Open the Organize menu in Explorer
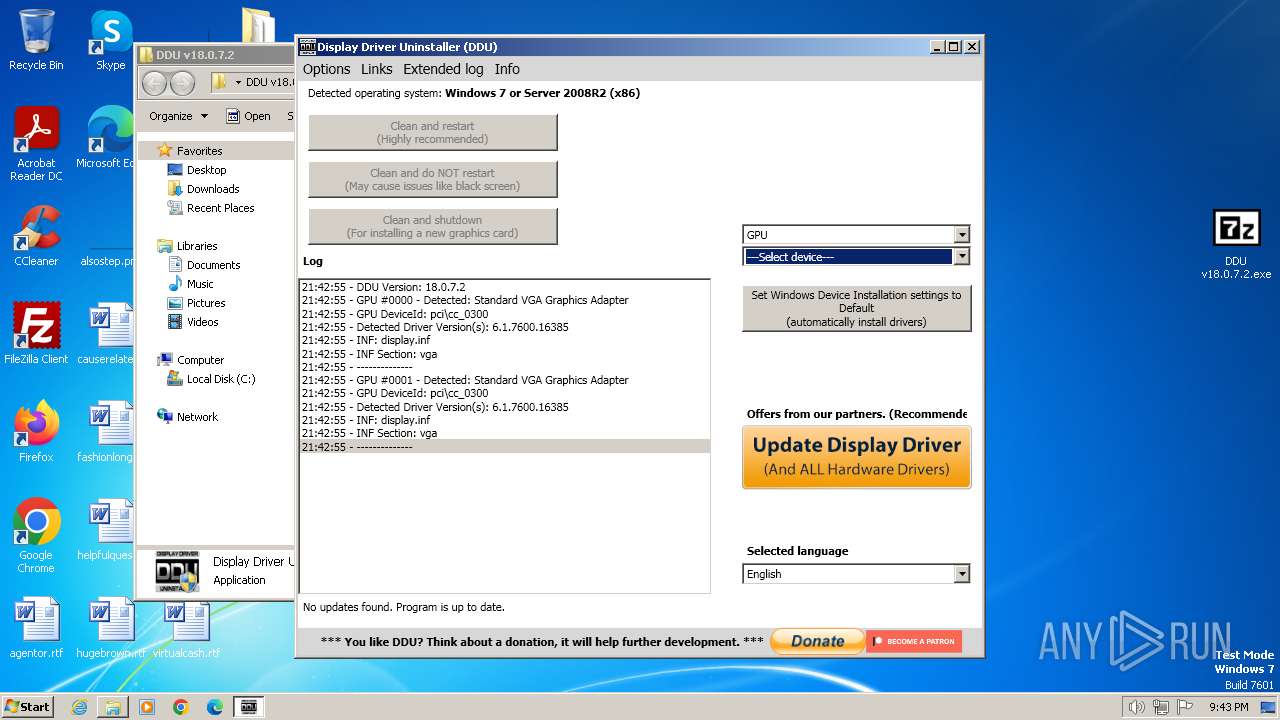This screenshot has width=1280, height=720. (x=178, y=116)
